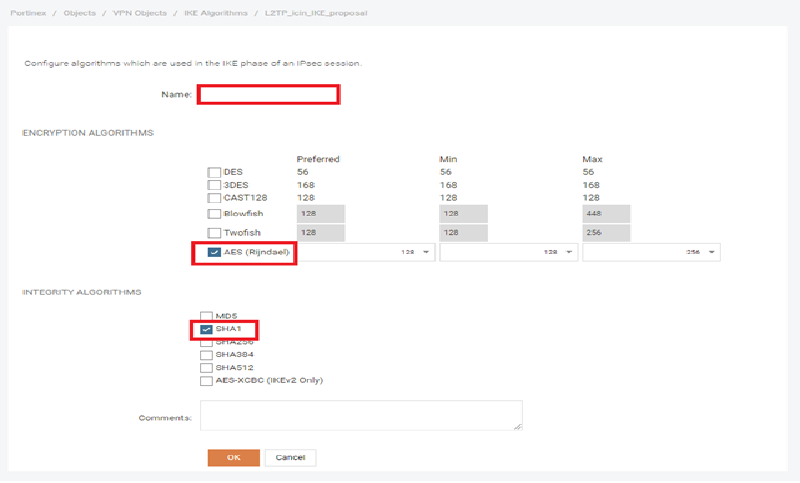Click the Cancel button
800x483 pixels.
290,458
